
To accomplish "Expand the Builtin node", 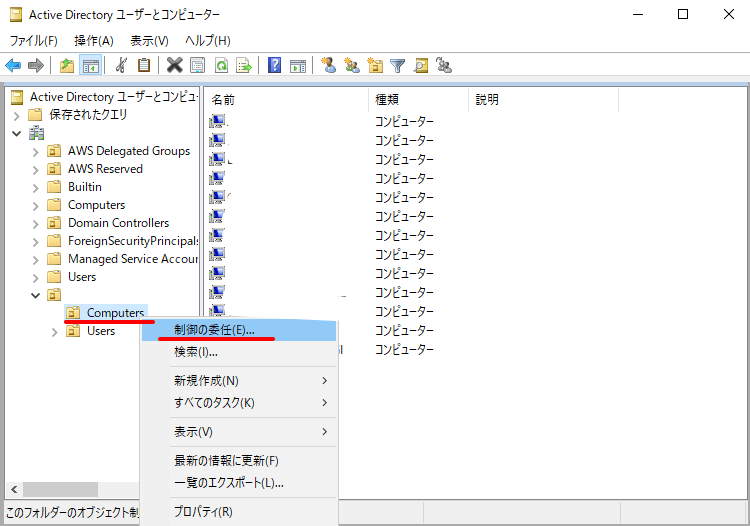I will pyautogui.click(x=35, y=188).
